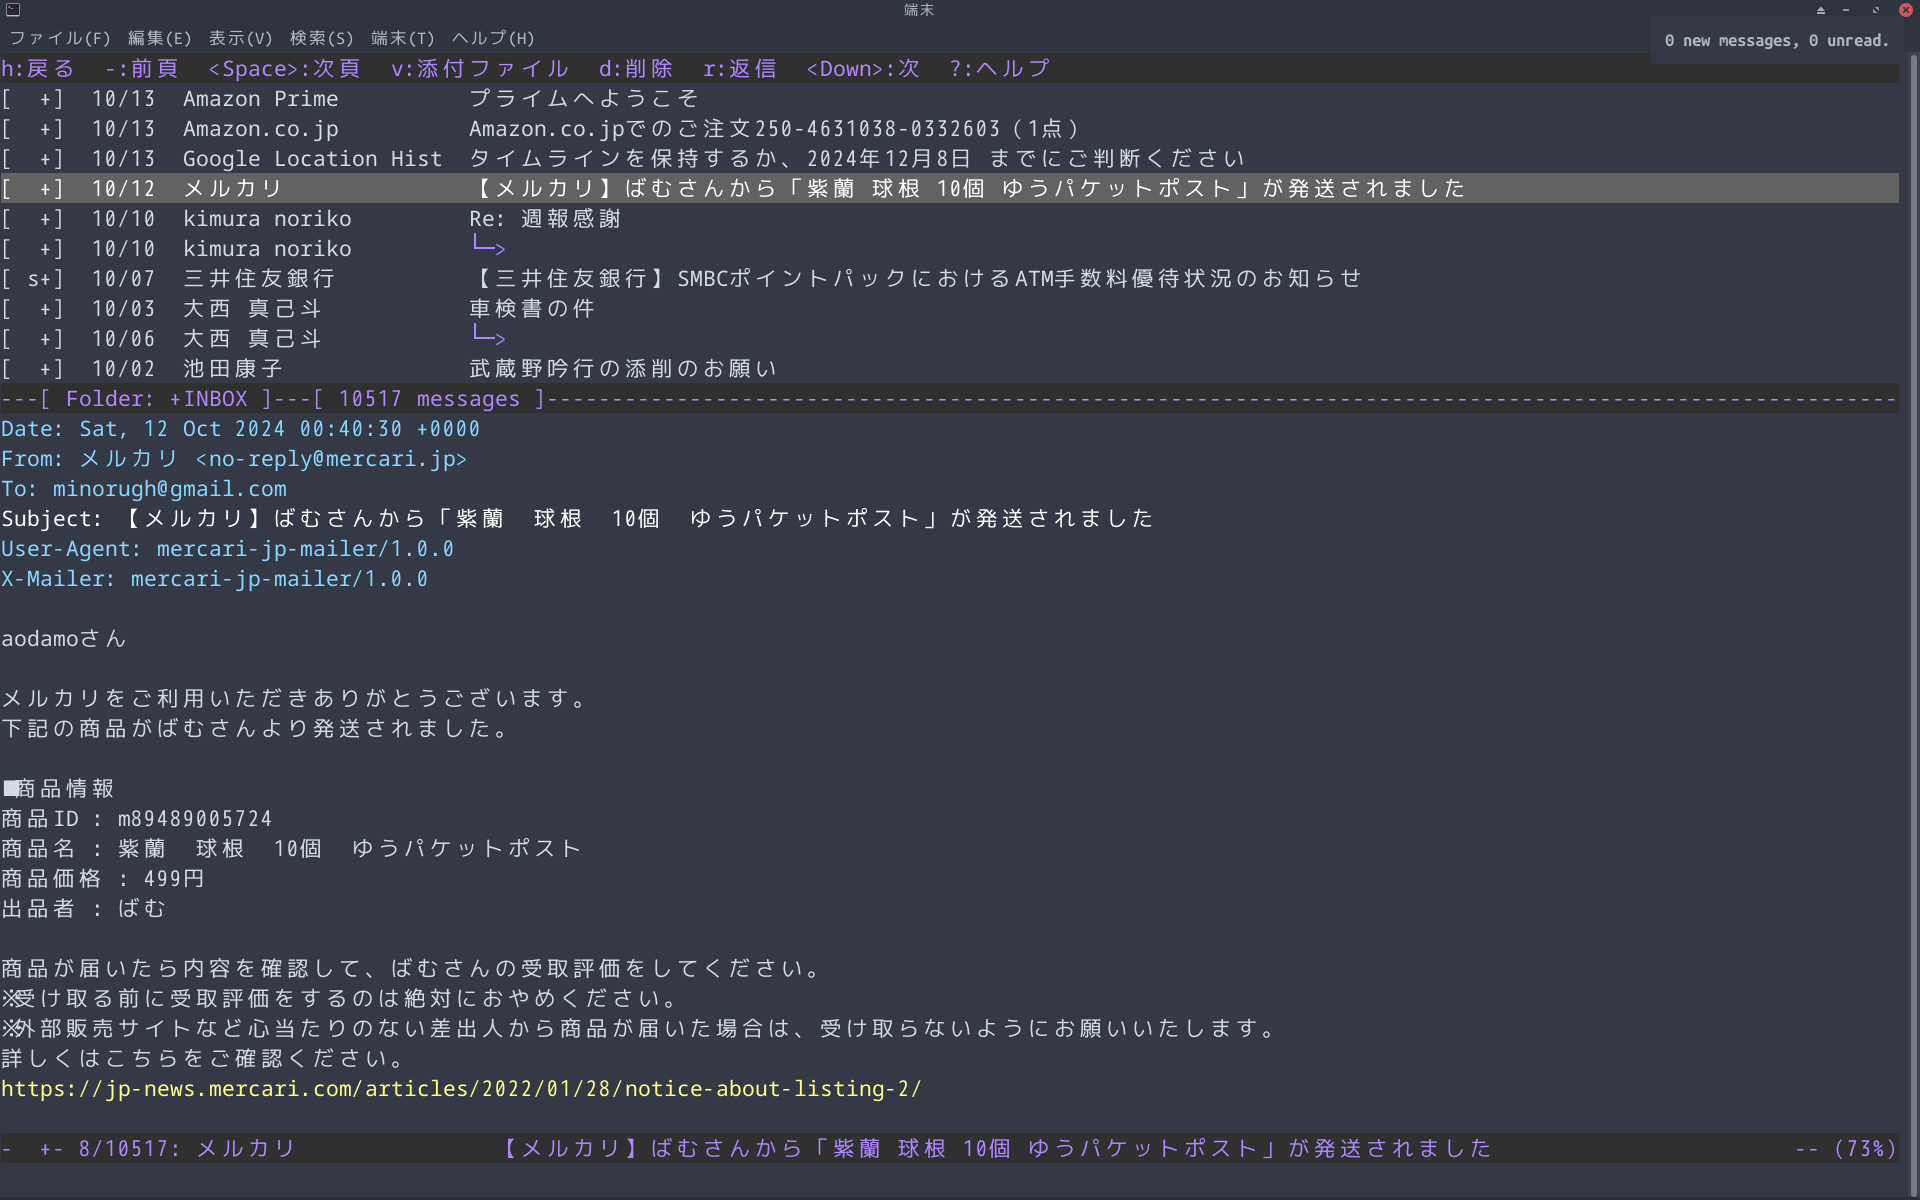Open the 表示(V) menu

[x=241, y=38]
